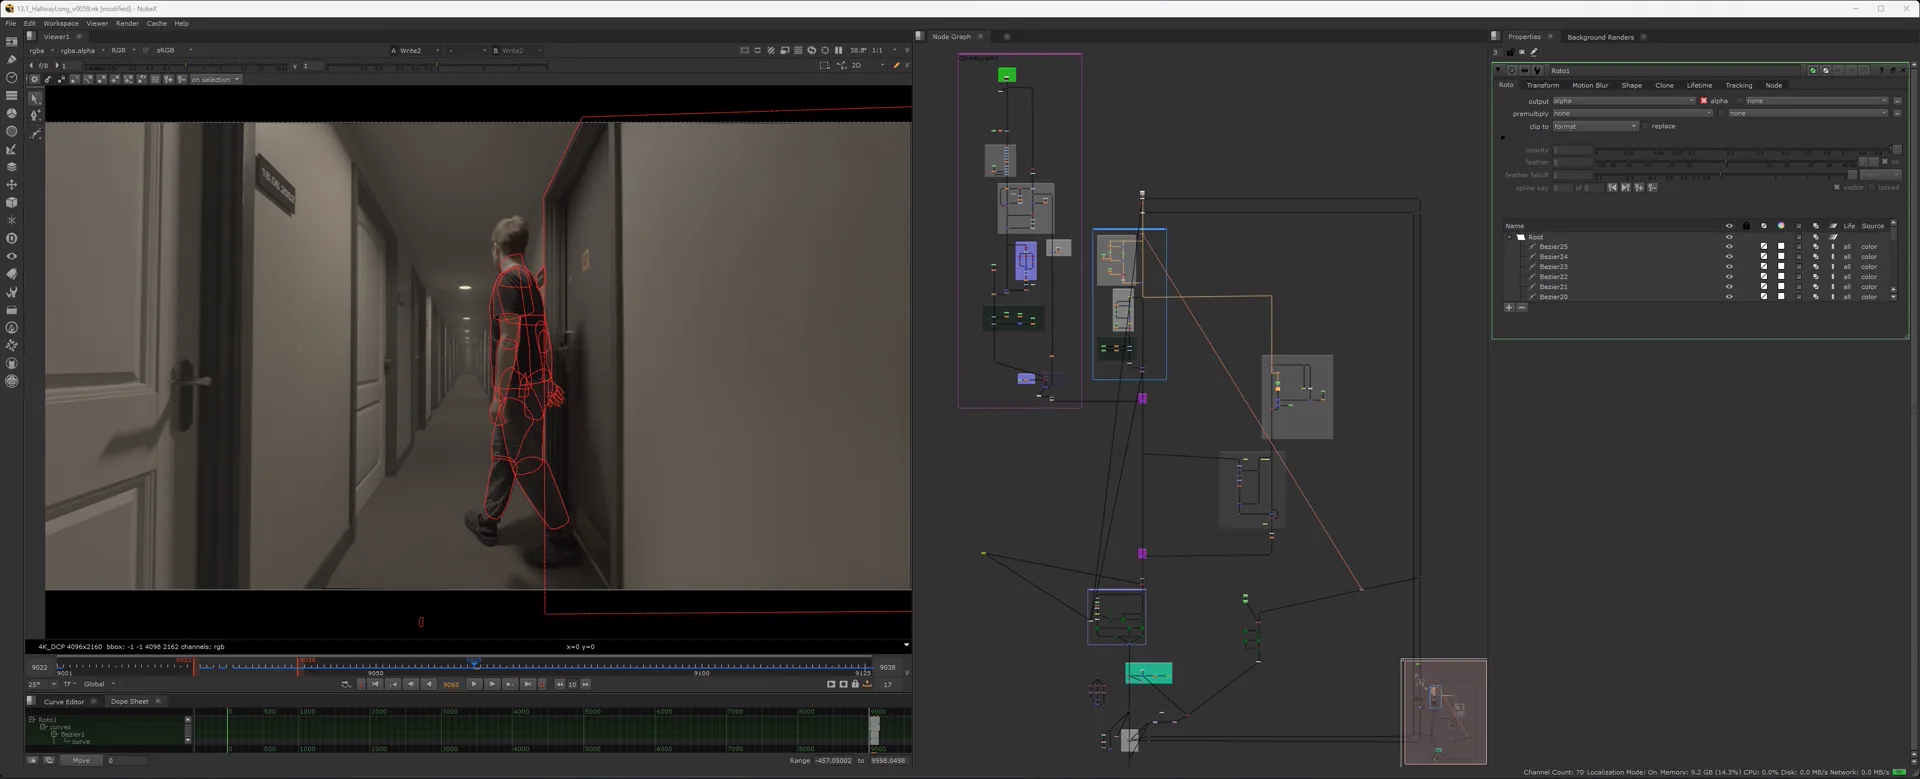This screenshot has width=1920, height=779.
Task: Open the Time nodes toolbar menu
Action: (x=11, y=78)
